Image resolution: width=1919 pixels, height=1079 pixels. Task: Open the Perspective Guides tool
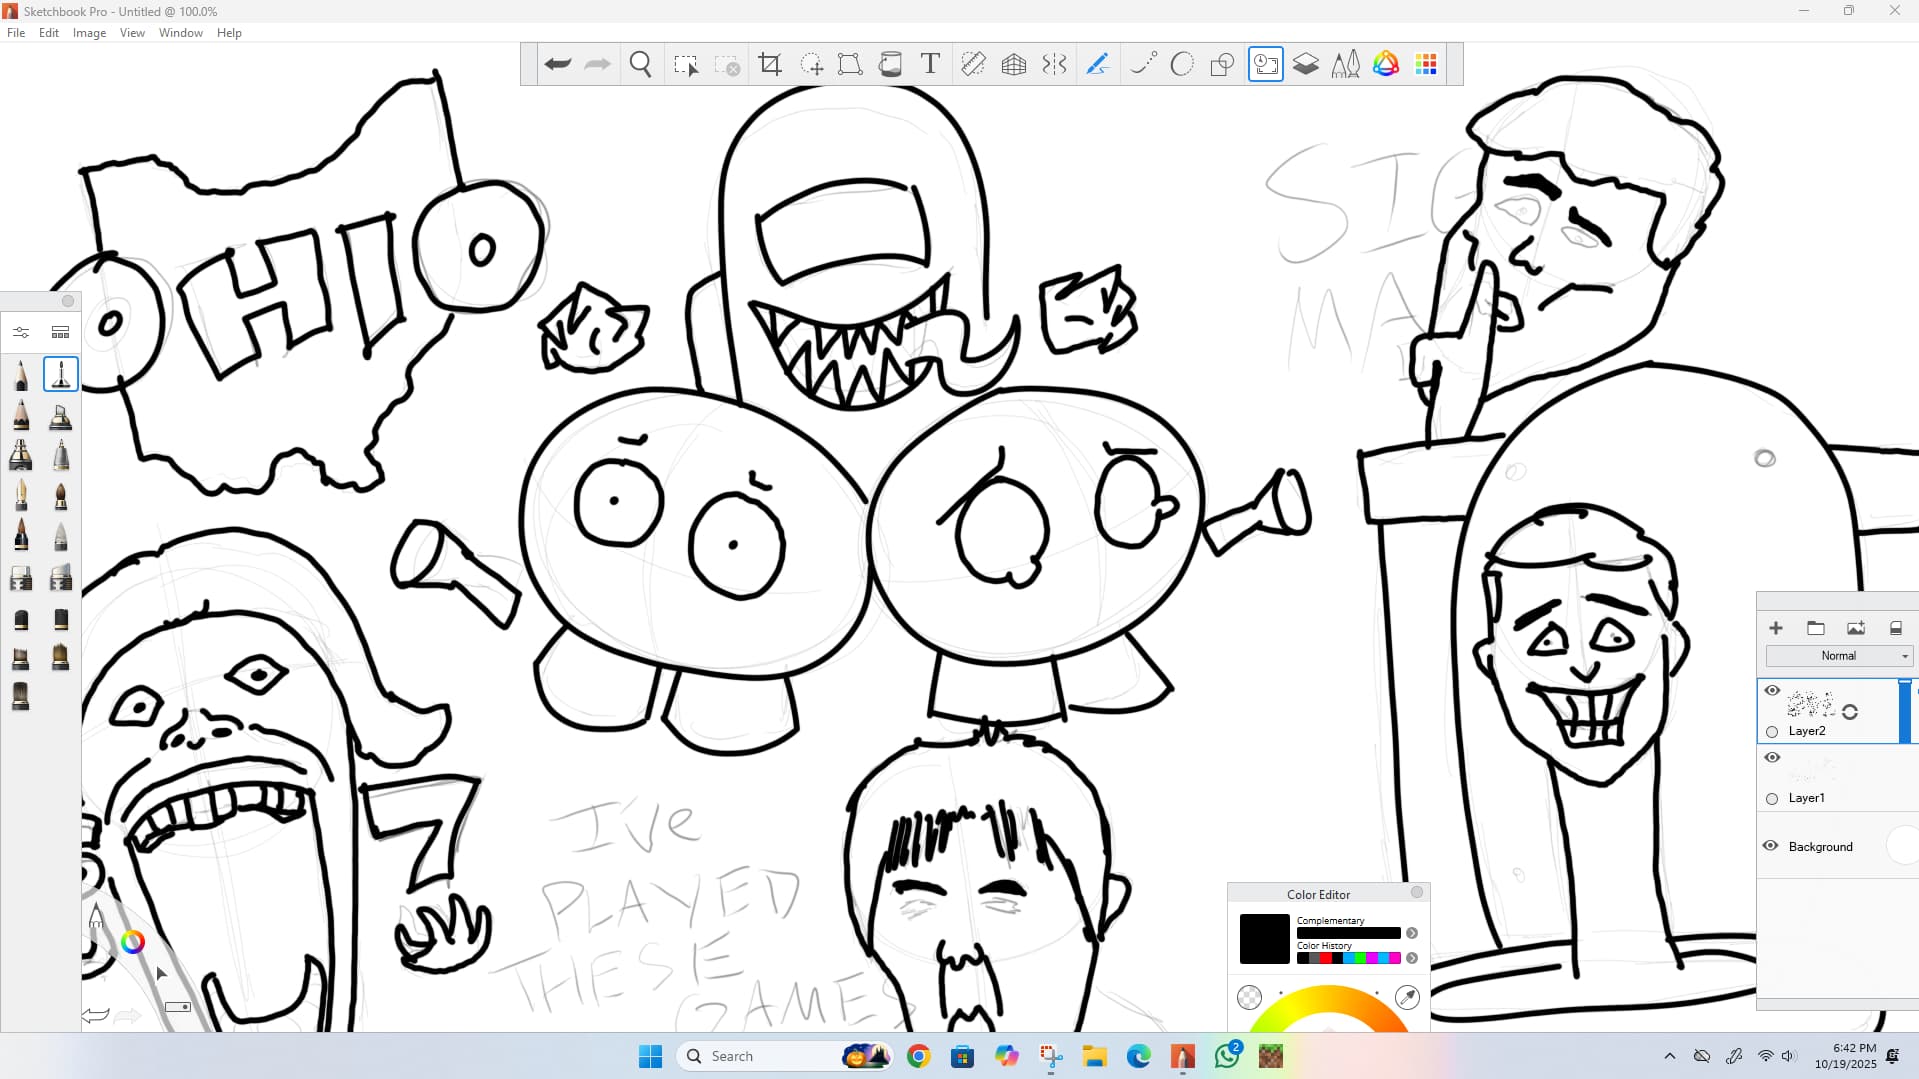[x=1014, y=65]
